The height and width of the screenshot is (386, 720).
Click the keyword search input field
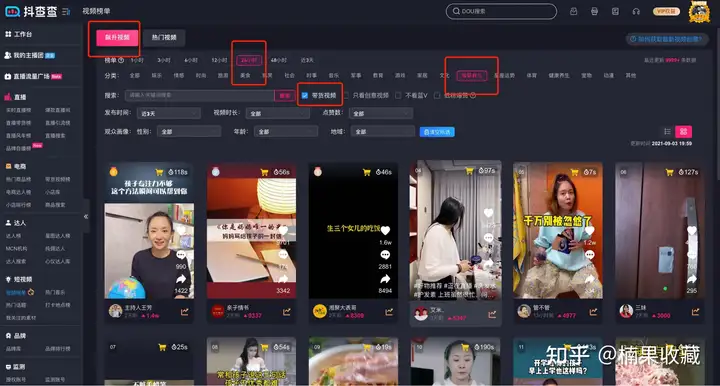(x=200, y=95)
